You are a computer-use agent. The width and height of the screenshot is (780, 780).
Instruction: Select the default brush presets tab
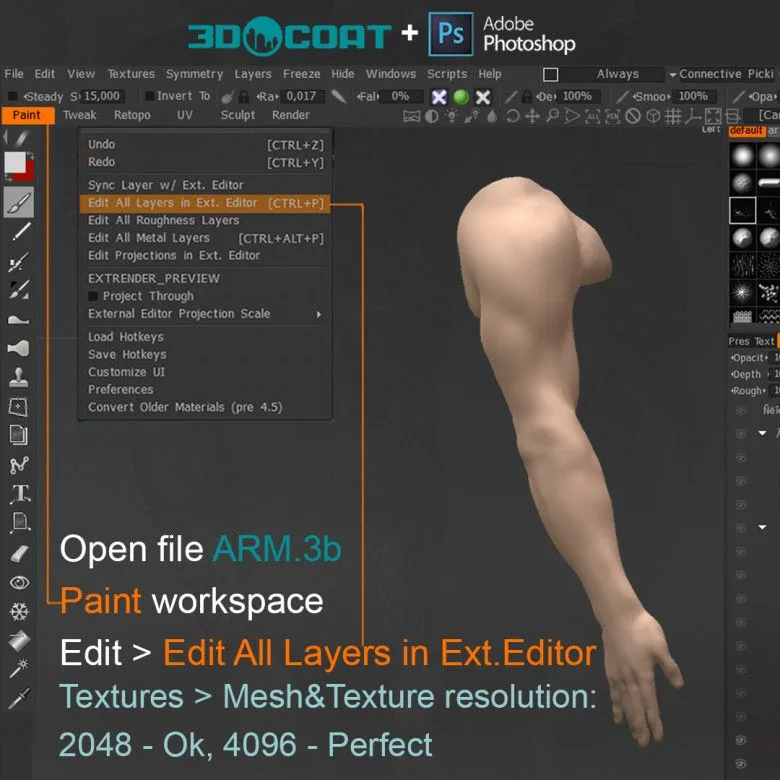click(x=747, y=131)
